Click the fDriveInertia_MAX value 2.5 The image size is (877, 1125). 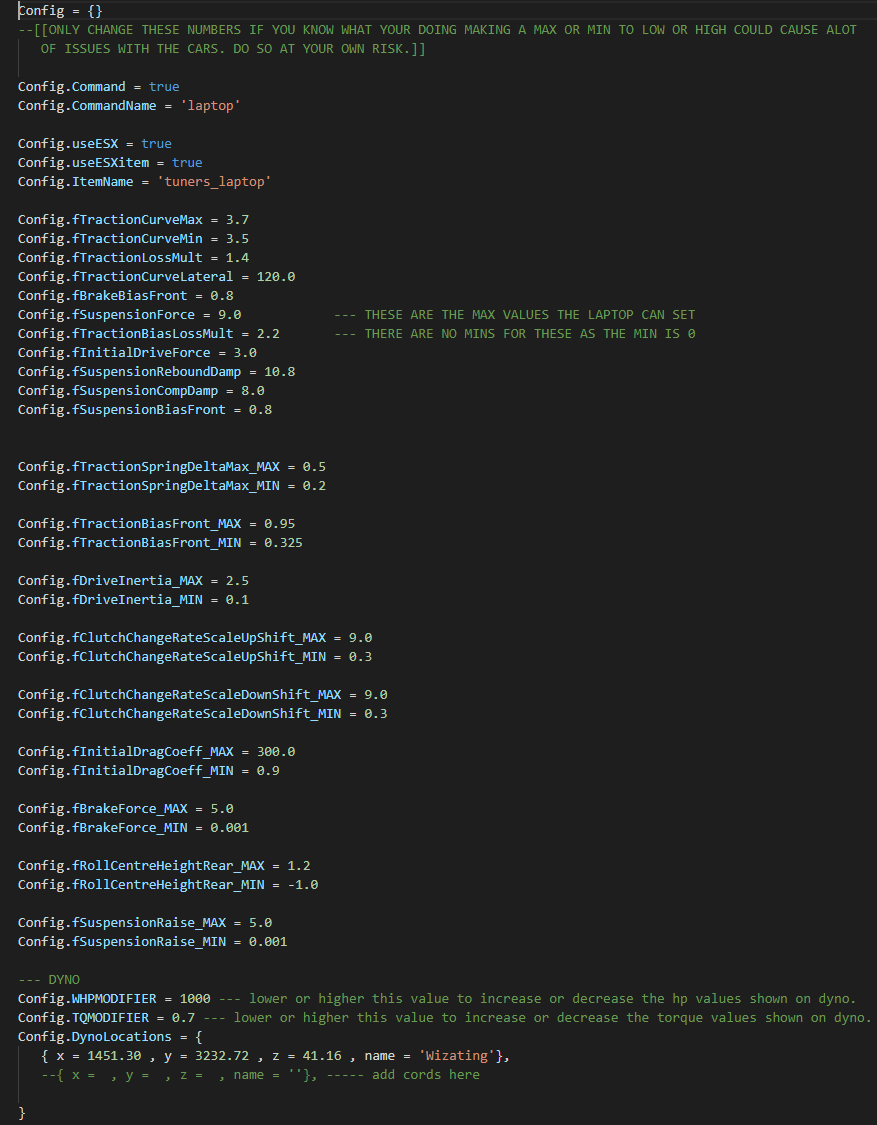(238, 580)
